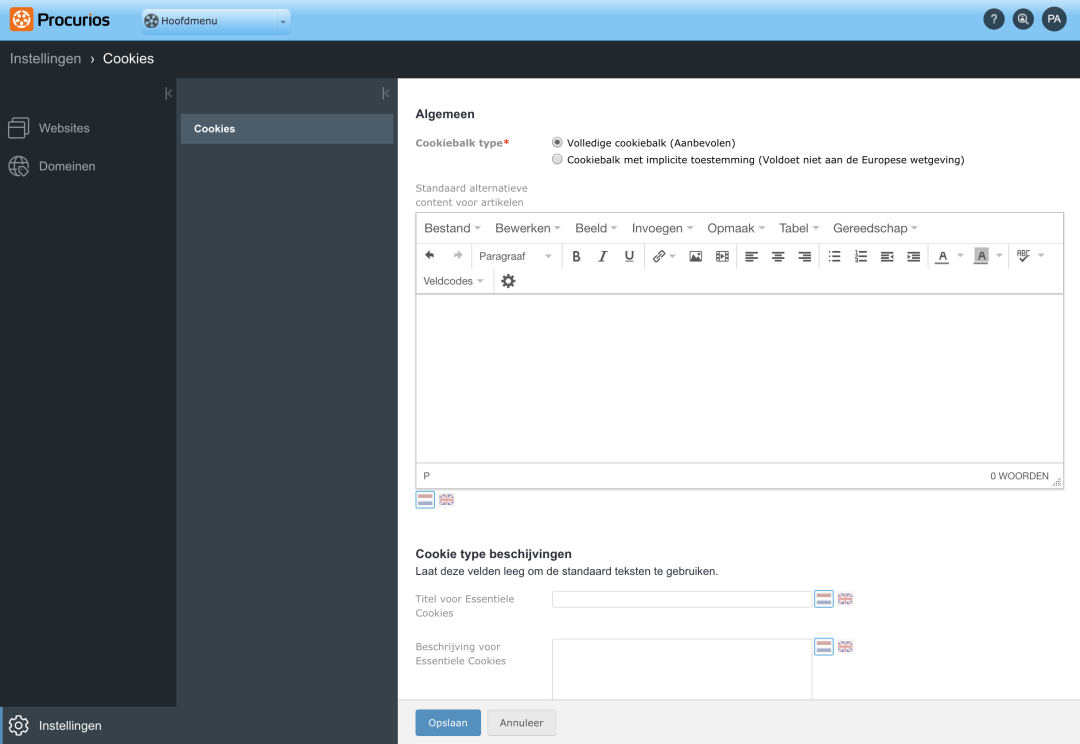Toggle bold formatting in editor
Image resolution: width=1080 pixels, height=744 pixels.
point(576,256)
